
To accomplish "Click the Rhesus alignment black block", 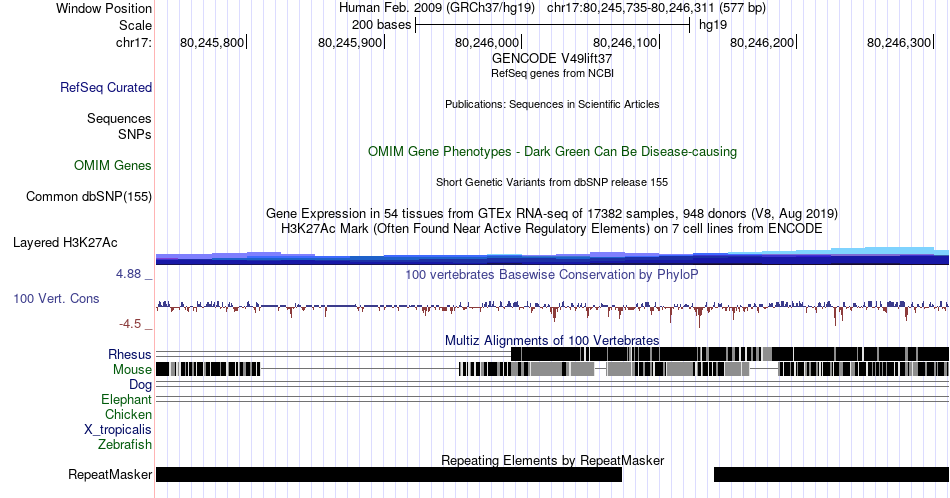I will 730,354.
